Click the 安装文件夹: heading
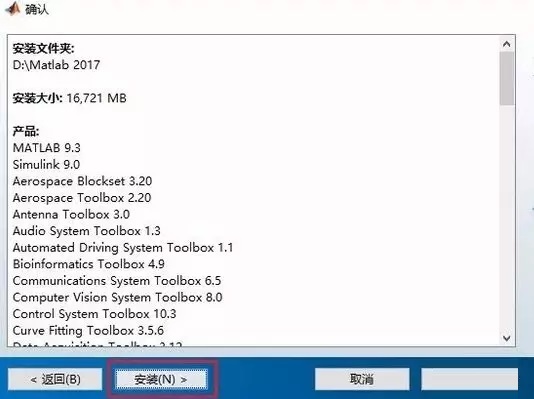 (43, 48)
